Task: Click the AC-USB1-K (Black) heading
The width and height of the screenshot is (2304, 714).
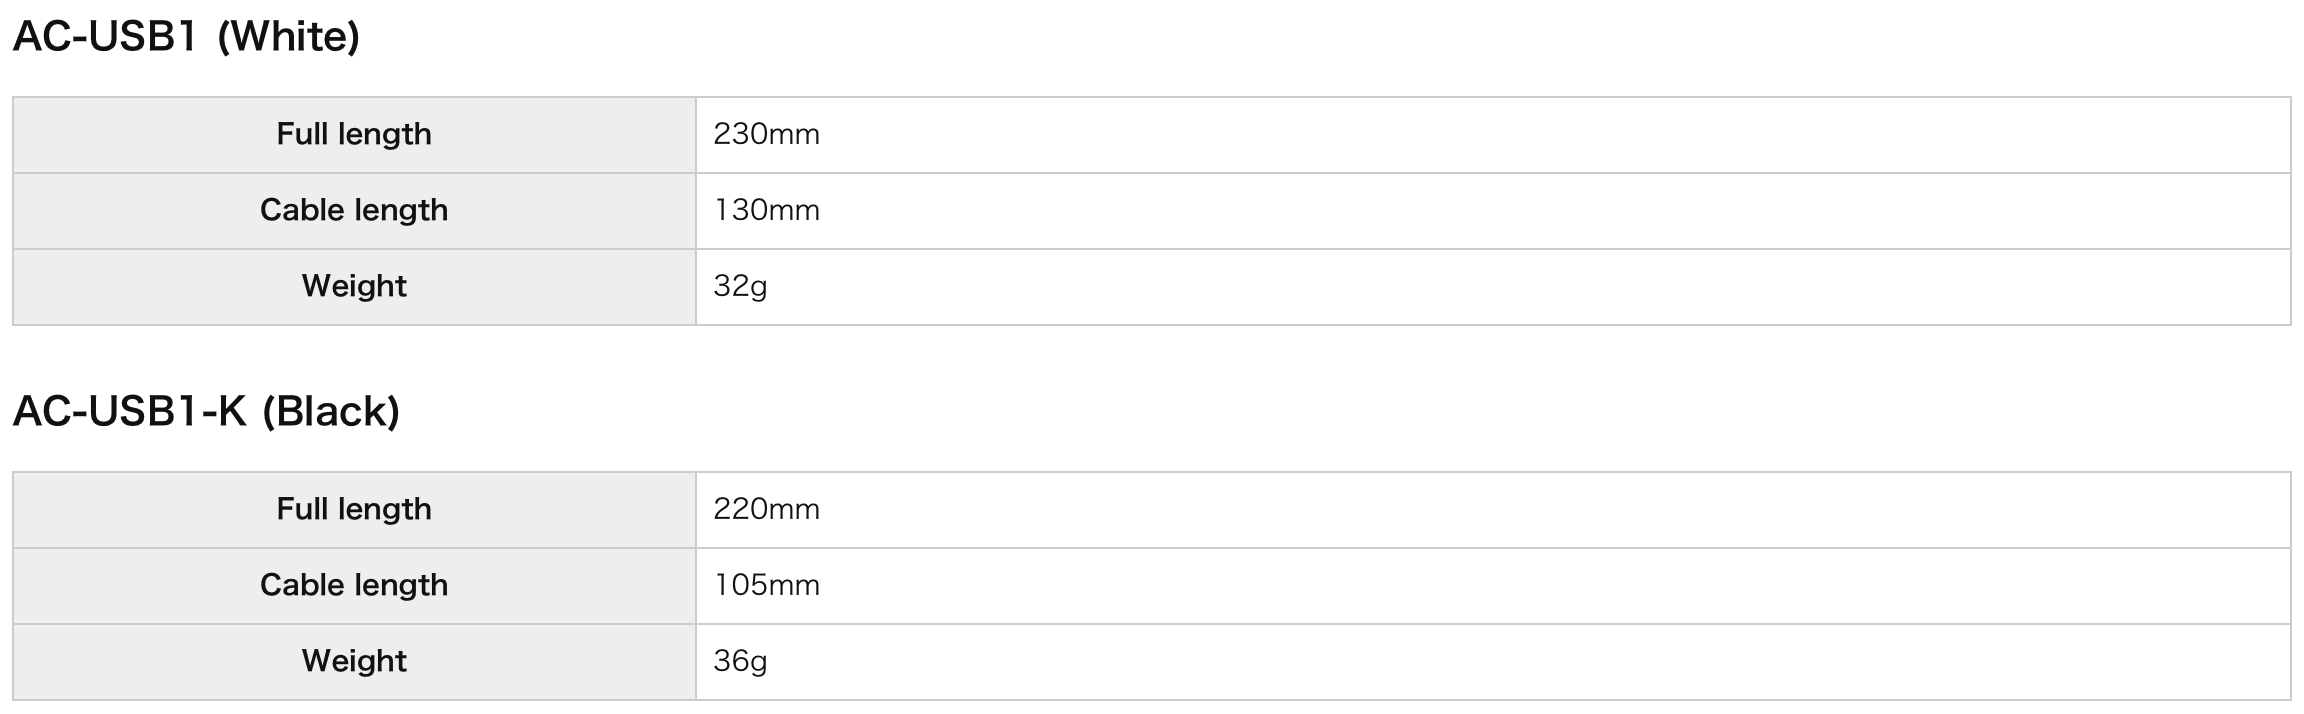Action: [x=206, y=412]
